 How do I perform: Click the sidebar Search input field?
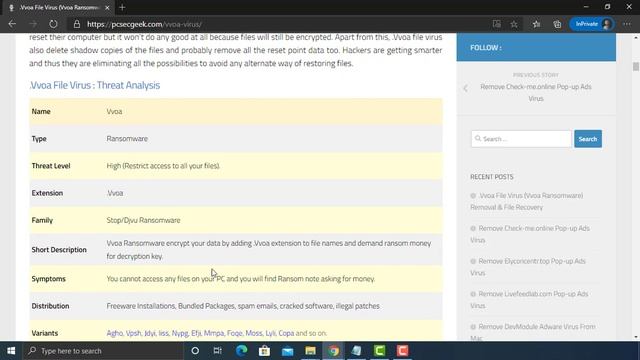tap(521, 139)
